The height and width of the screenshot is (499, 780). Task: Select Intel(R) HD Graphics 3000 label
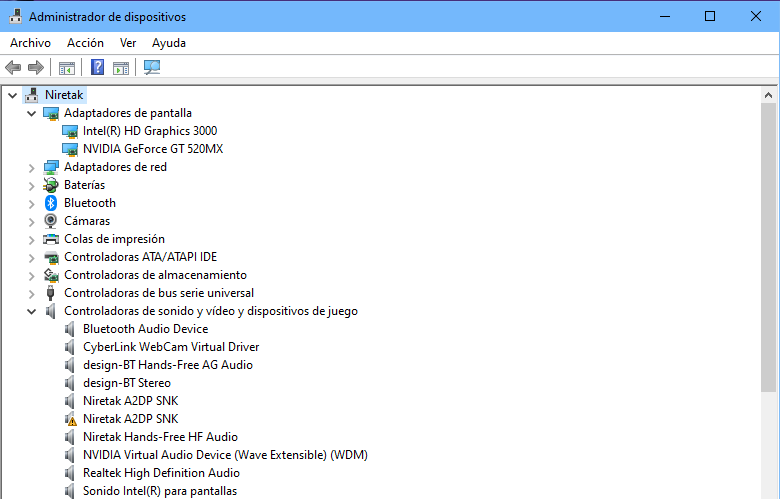[x=150, y=131]
